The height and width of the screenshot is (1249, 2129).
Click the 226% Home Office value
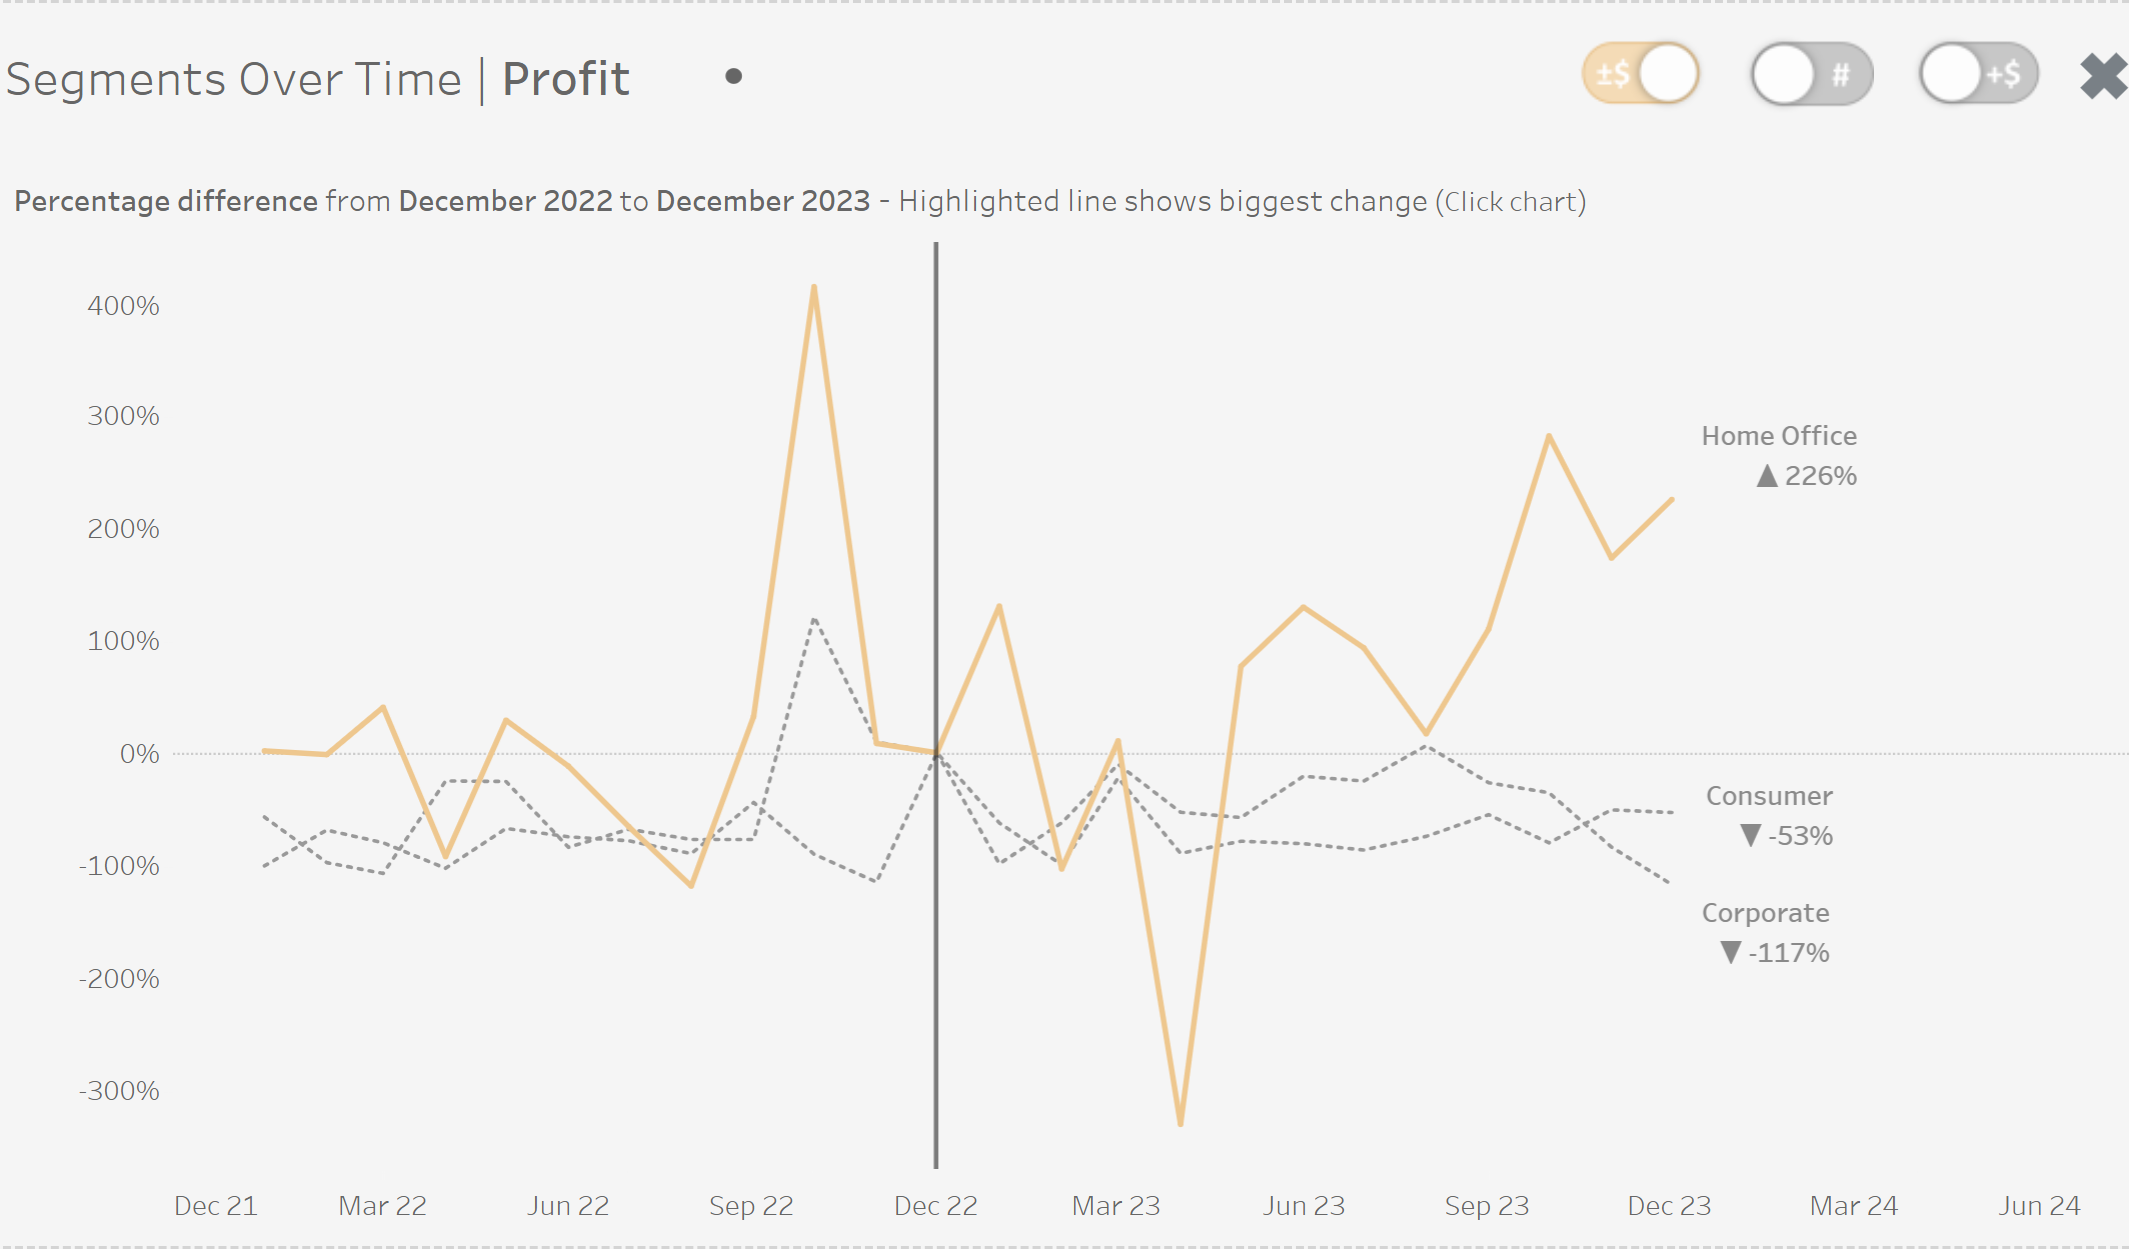pos(1820,476)
